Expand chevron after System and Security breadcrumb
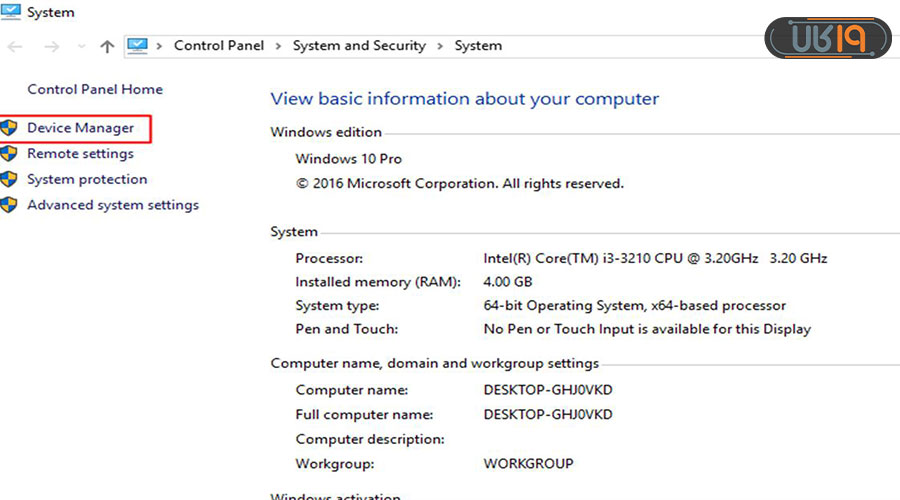The height and width of the screenshot is (500, 900). click(x=440, y=46)
